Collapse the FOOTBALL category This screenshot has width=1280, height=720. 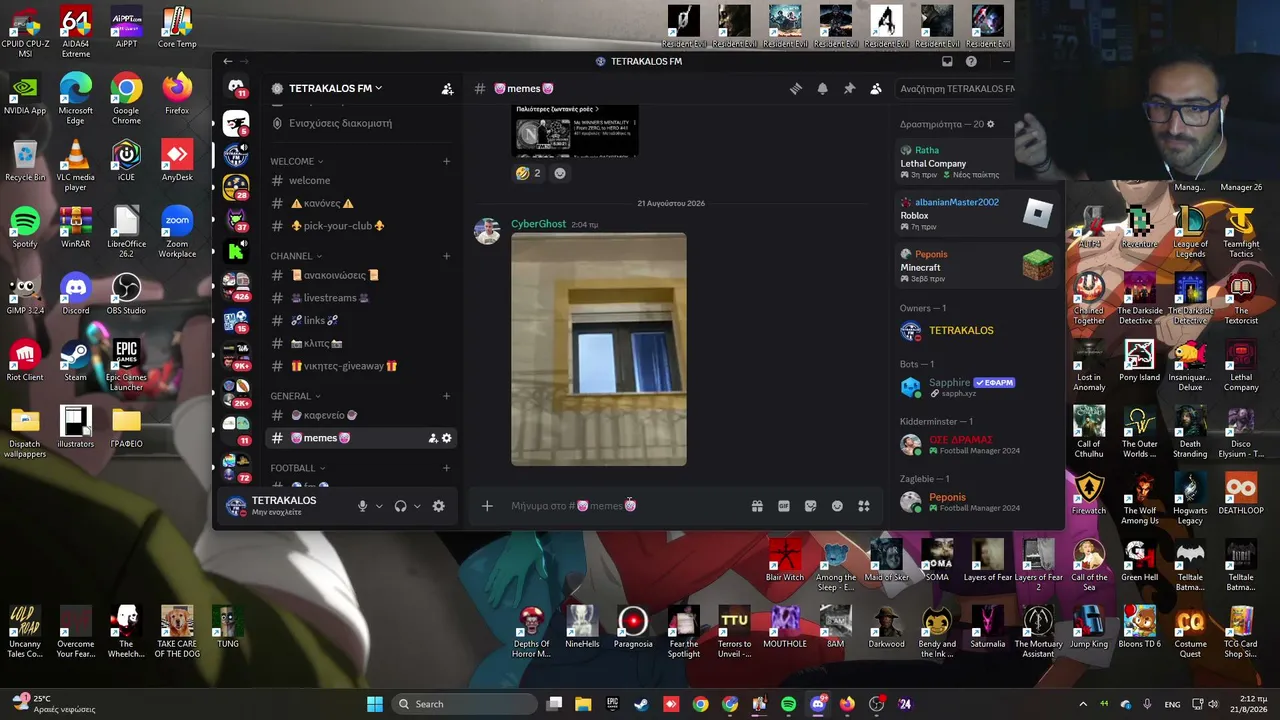(297, 468)
